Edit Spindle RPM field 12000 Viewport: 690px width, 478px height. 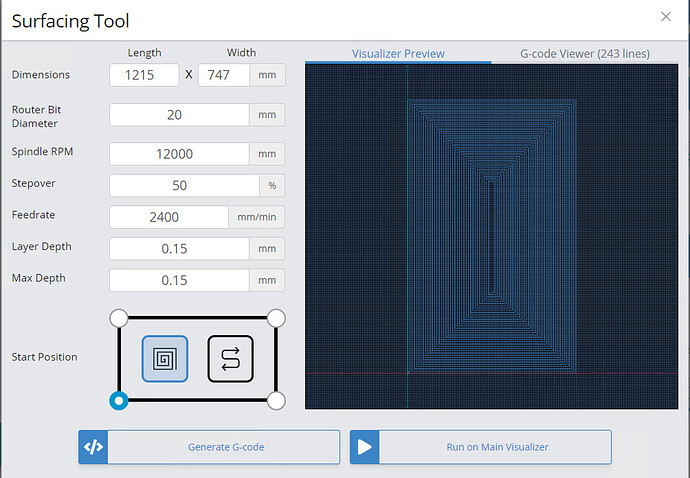pos(179,154)
